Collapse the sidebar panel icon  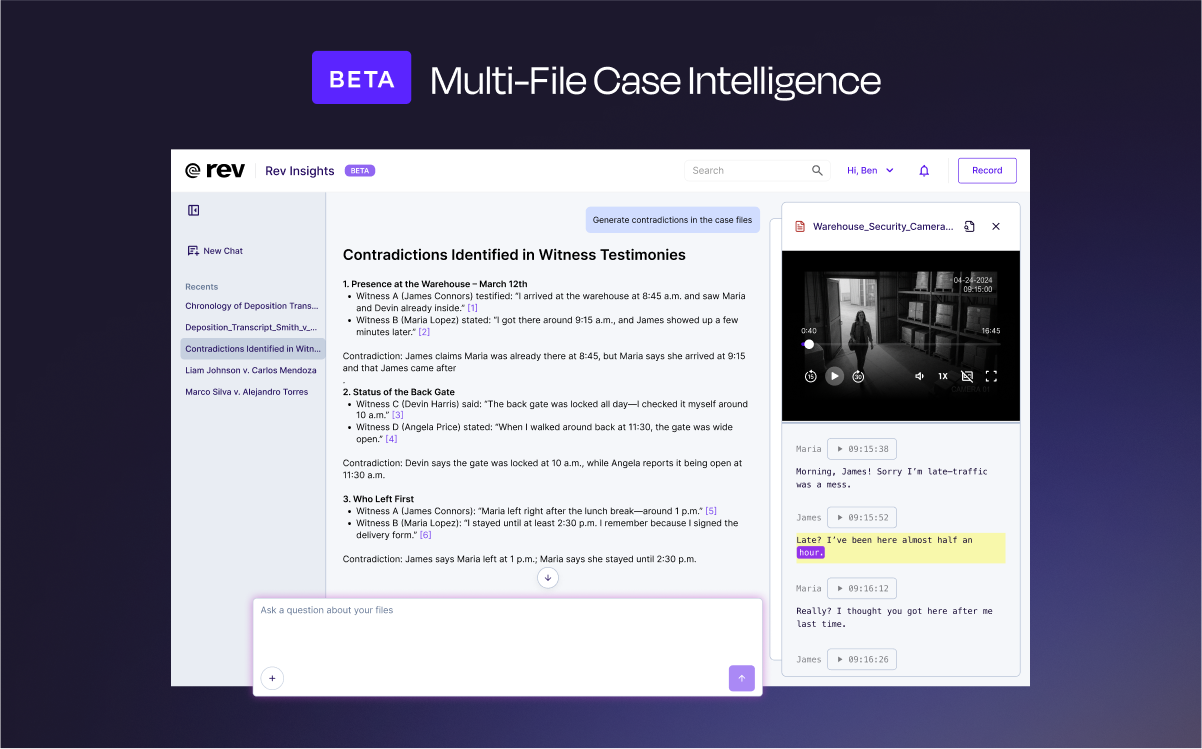tap(194, 210)
